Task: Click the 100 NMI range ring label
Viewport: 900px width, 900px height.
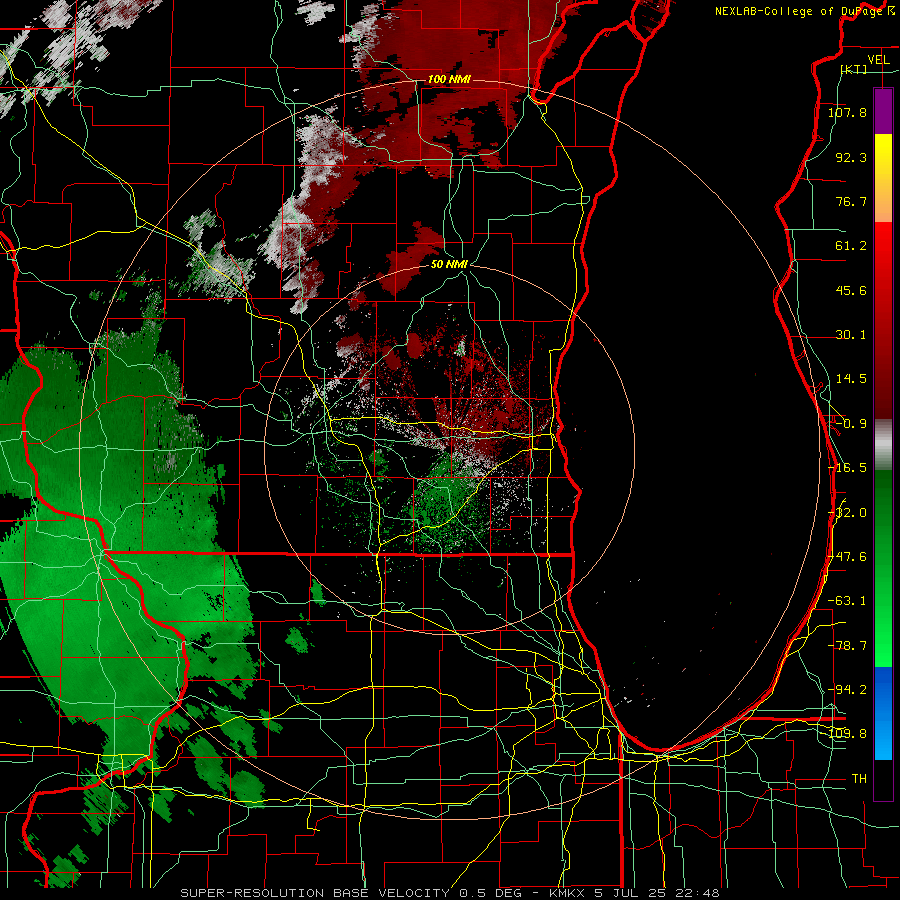Action: coord(449,79)
